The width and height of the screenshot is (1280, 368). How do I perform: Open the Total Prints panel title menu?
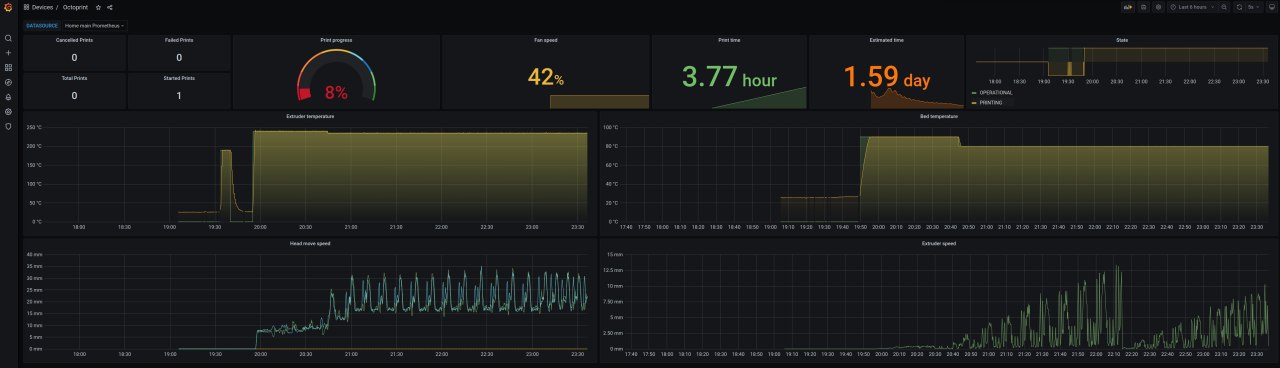tap(74, 77)
